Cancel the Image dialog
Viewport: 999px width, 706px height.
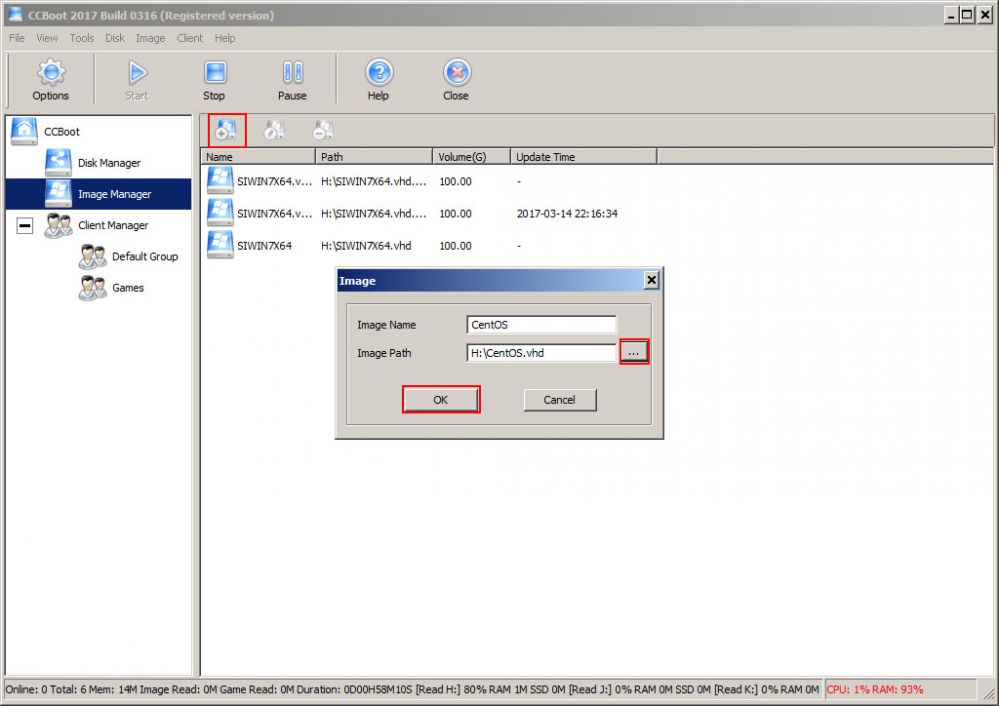point(560,400)
